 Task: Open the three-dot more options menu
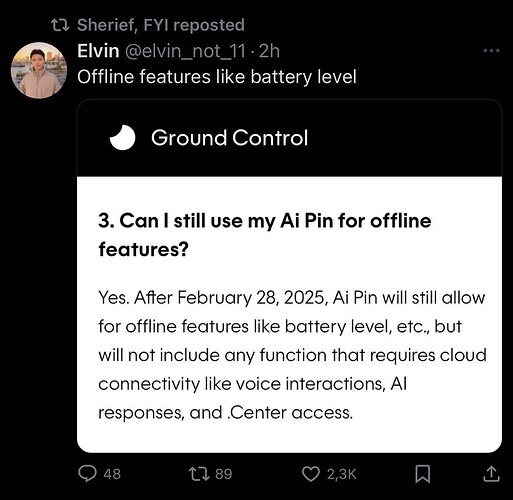(491, 51)
